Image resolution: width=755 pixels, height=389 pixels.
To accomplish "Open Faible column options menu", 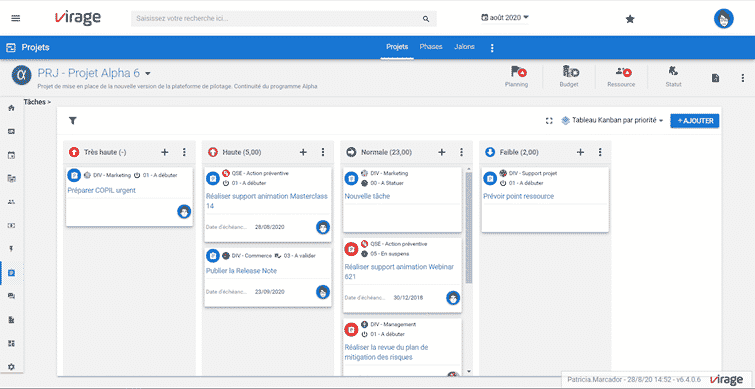I will [600, 152].
